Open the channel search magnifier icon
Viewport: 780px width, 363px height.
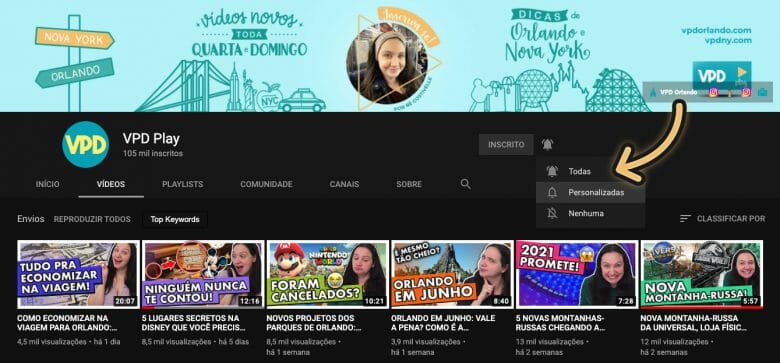pyautogui.click(x=466, y=184)
